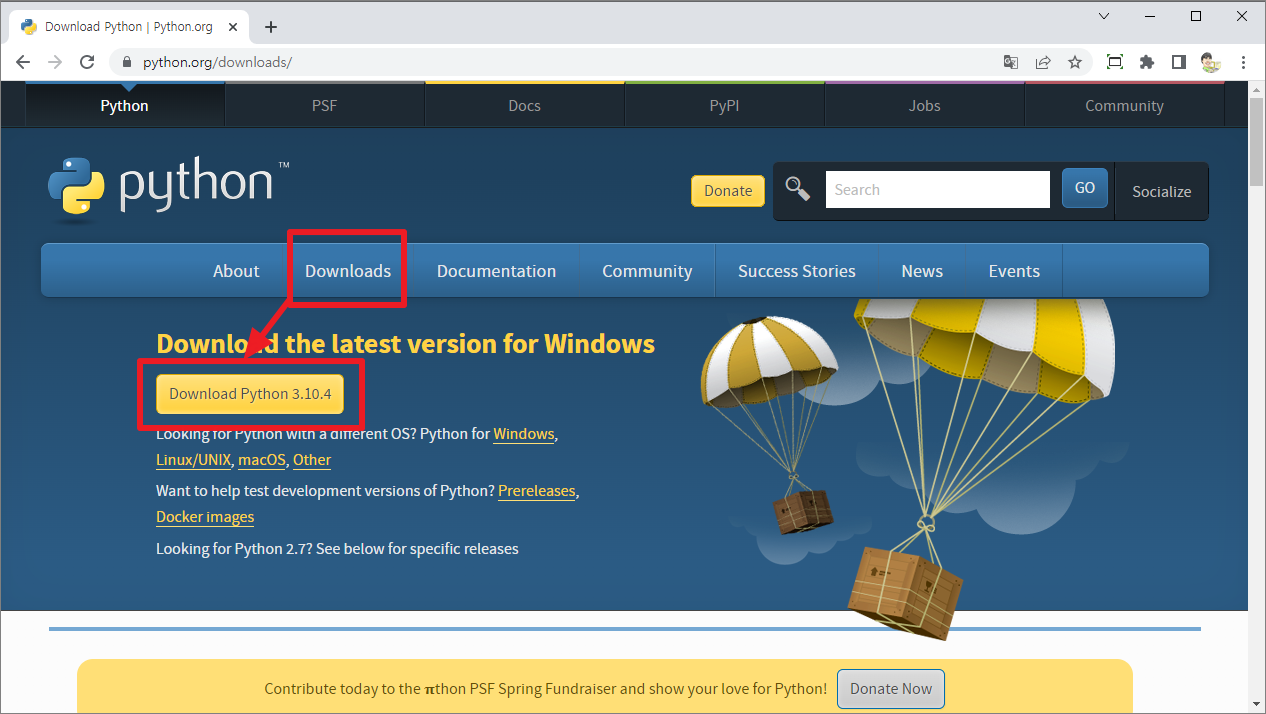Click the padlock site info icon

click(127, 62)
